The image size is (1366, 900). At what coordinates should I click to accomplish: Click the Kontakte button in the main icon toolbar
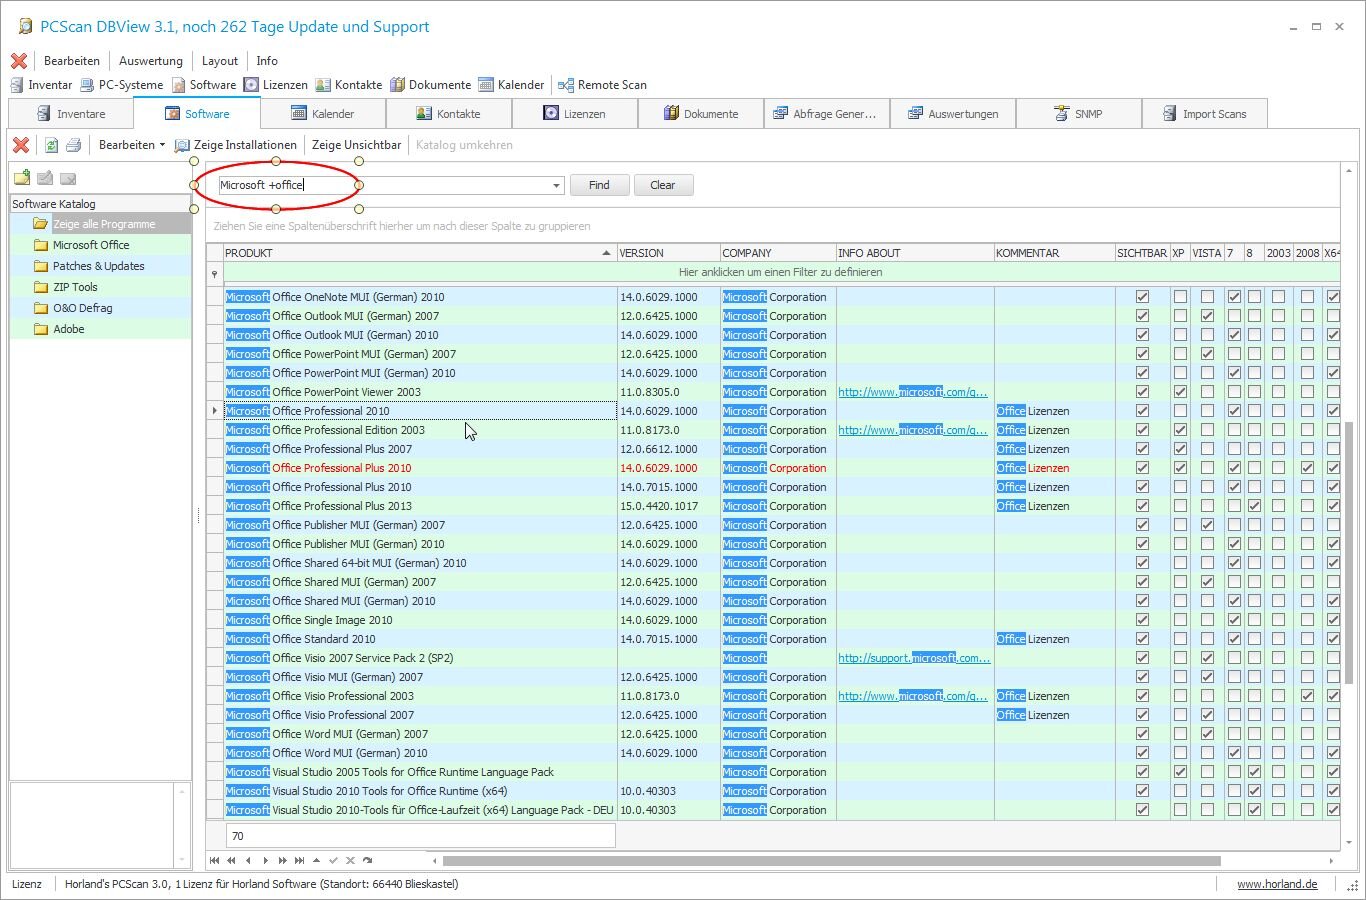[349, 85]
